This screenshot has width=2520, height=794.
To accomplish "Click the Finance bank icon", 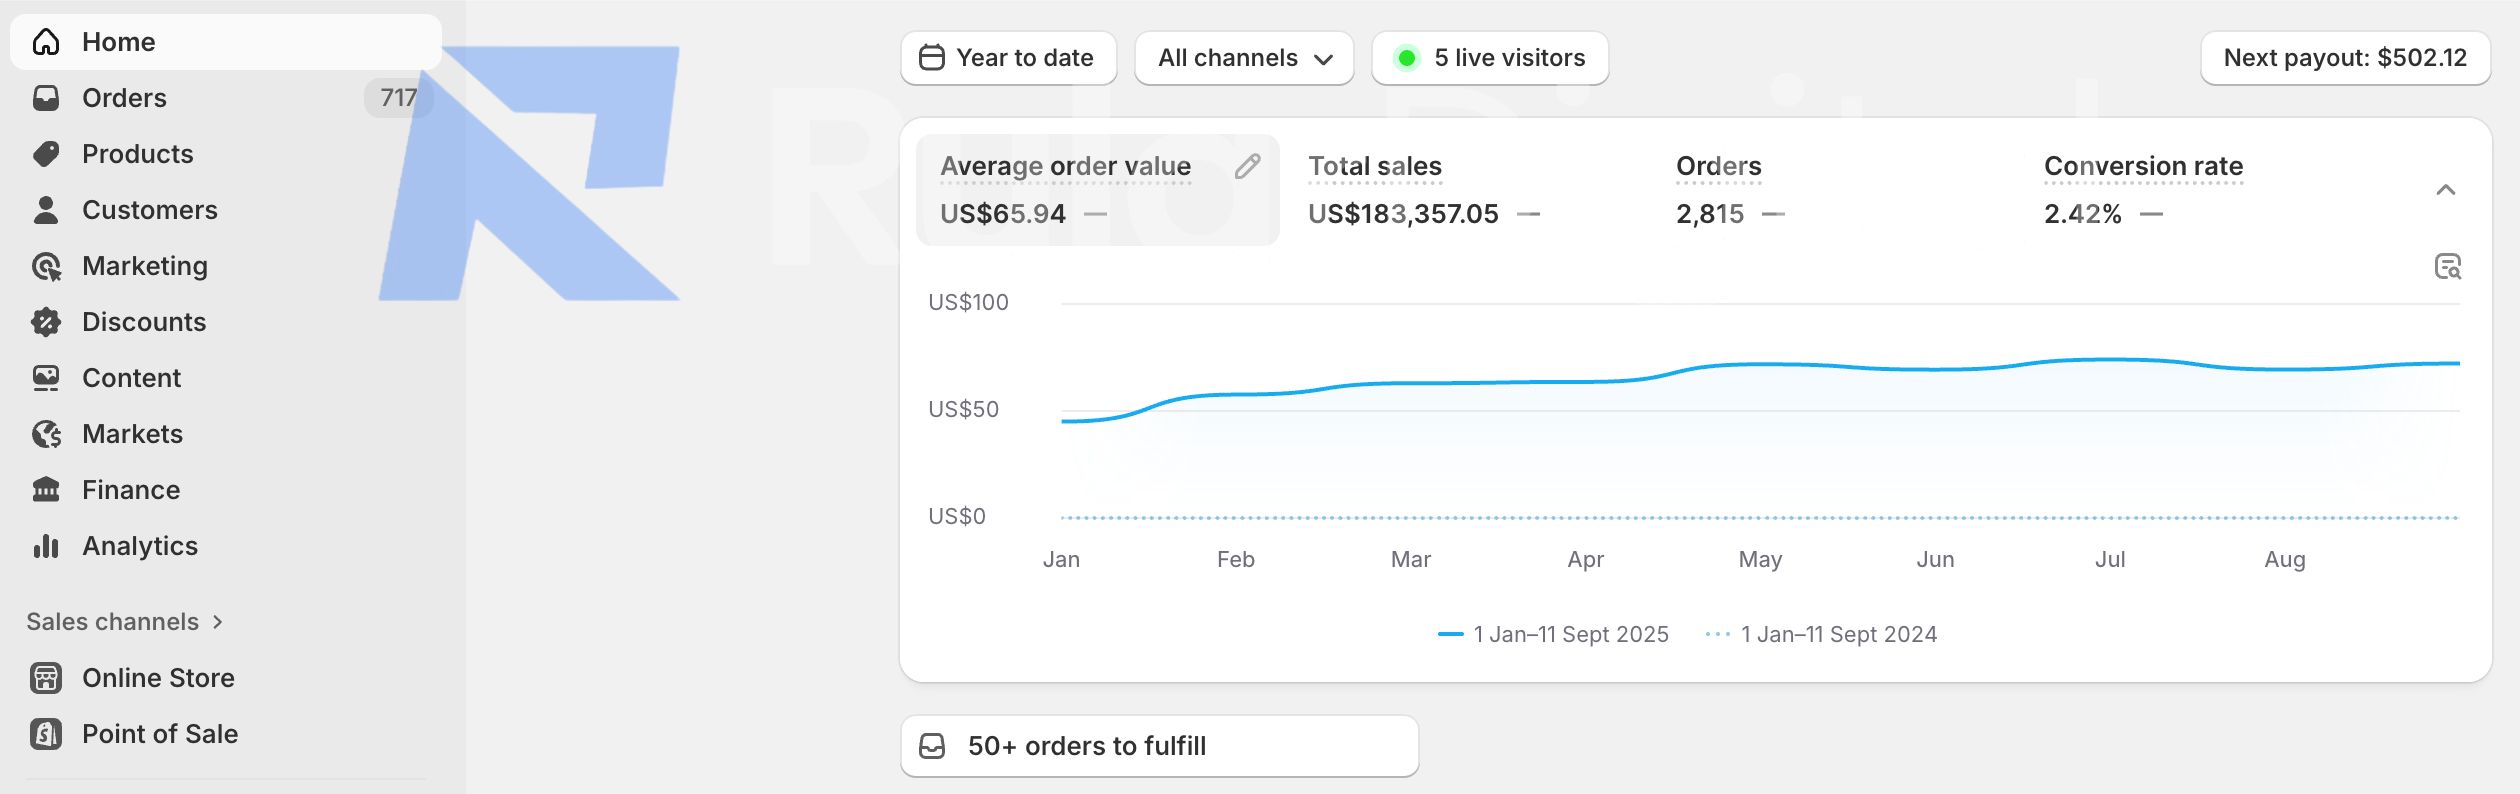I will click(46, 490).
